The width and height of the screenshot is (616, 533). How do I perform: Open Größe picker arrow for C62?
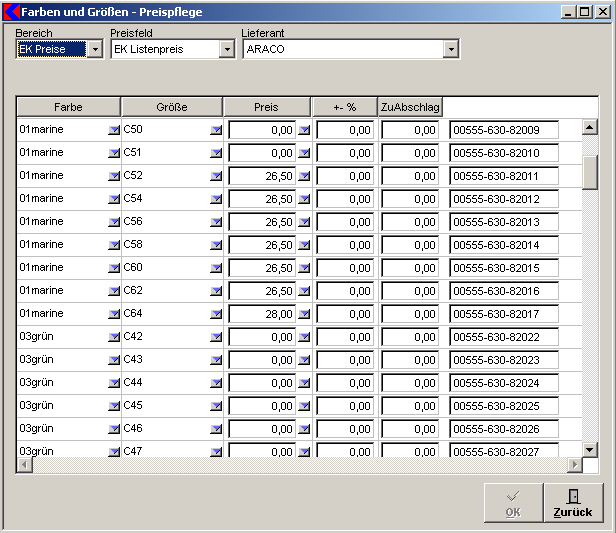point(216,291)
